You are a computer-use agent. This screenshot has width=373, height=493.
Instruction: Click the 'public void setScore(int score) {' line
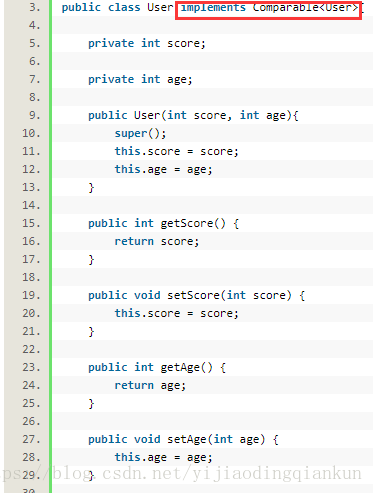coord(196,295)
